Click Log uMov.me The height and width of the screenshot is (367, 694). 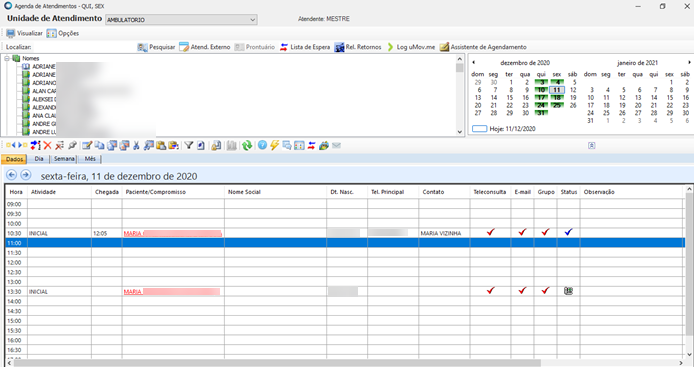point(411,47)
